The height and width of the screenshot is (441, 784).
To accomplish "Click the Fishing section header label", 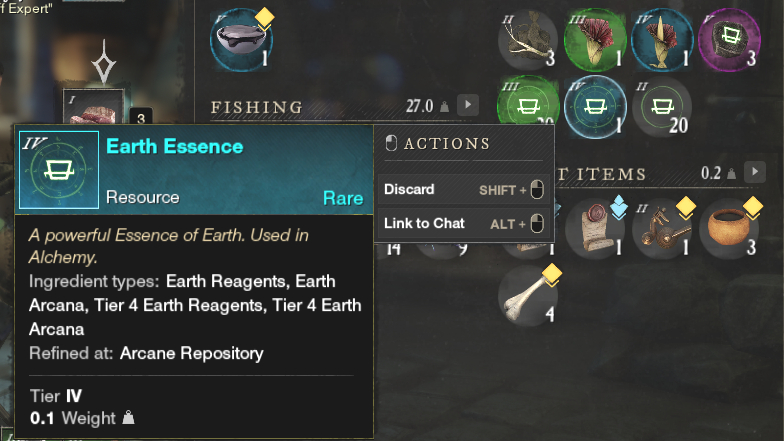I will pyautogui.click(x=256, y=107).
